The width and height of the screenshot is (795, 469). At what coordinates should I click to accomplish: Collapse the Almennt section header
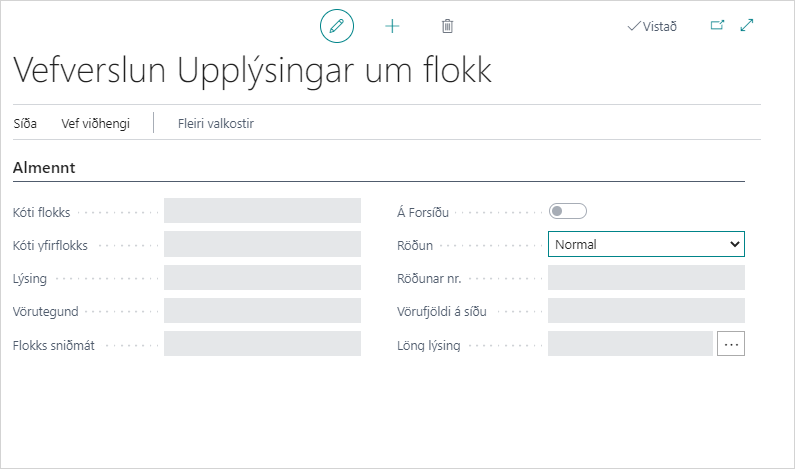pos(45,168)
